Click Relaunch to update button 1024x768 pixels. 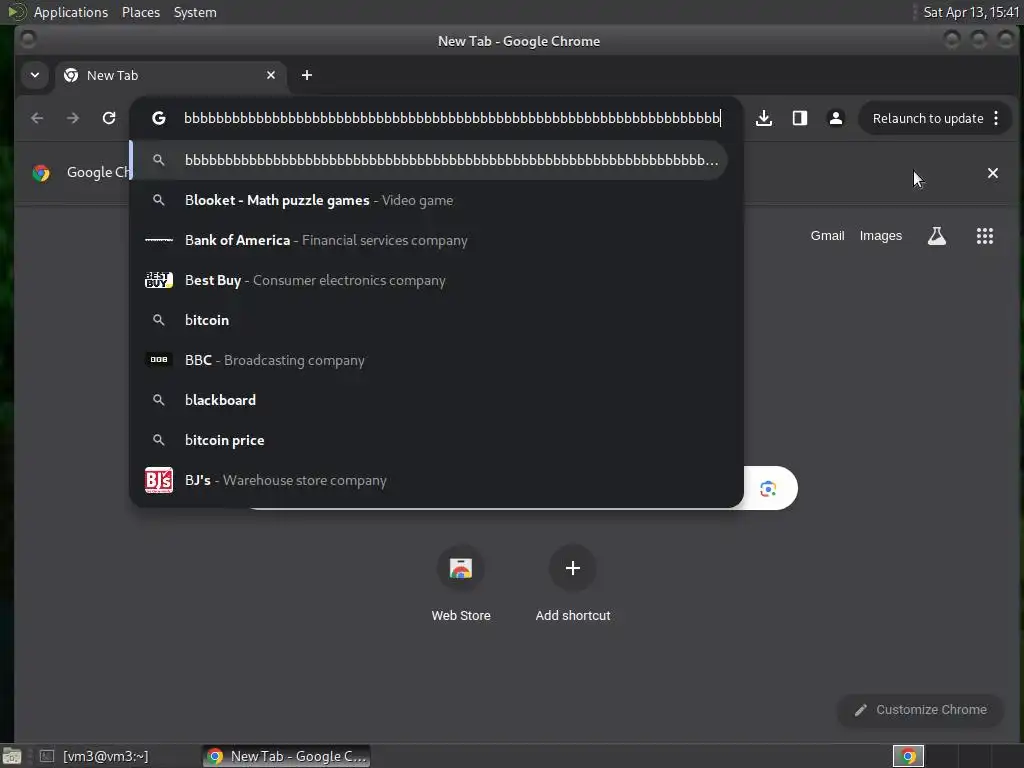(x=928, y=118)
